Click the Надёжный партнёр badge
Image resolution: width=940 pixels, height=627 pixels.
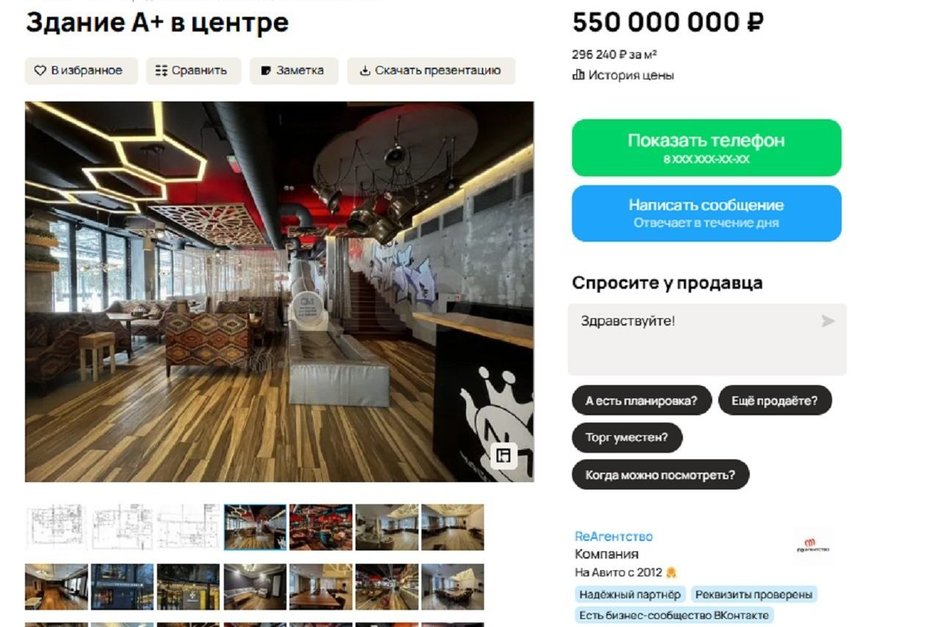(x=629, y=595)
